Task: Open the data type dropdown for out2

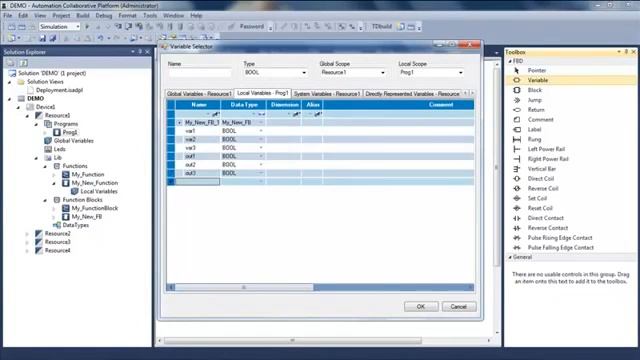Action: pyautogui.click(x=261, y=164)
